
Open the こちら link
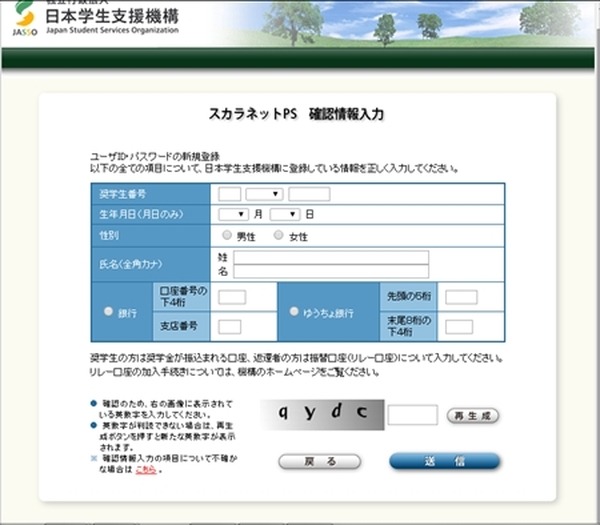146,469
